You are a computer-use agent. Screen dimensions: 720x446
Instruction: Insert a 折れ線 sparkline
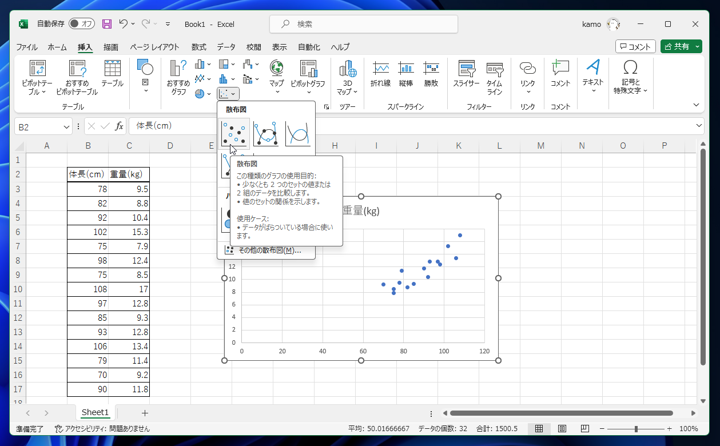pyautogui.click(x=380, y=73)
